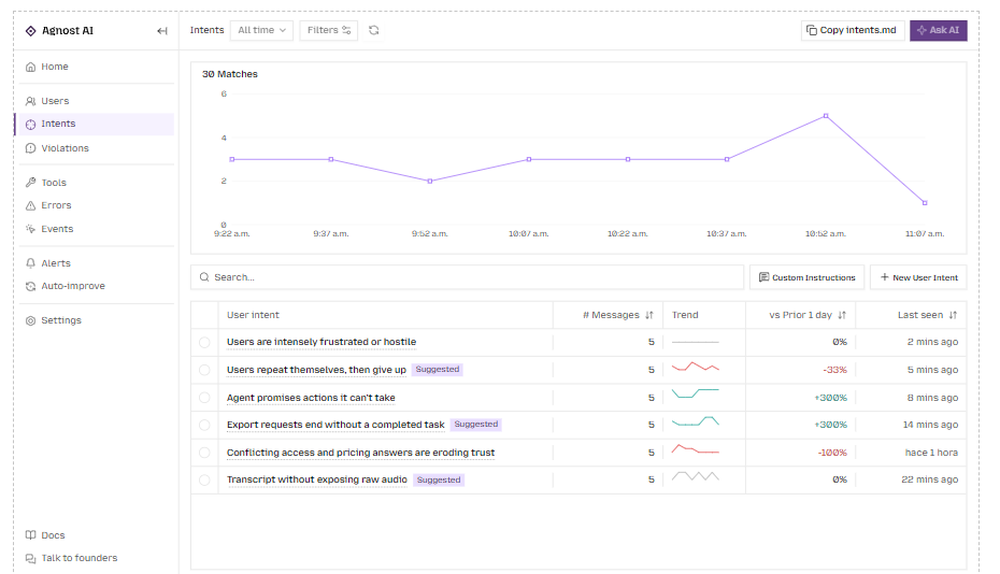The image size is (1000, 574).
Task: Click Suggested tag on 'Users repeat themselves' row
Action: [438, 369]
